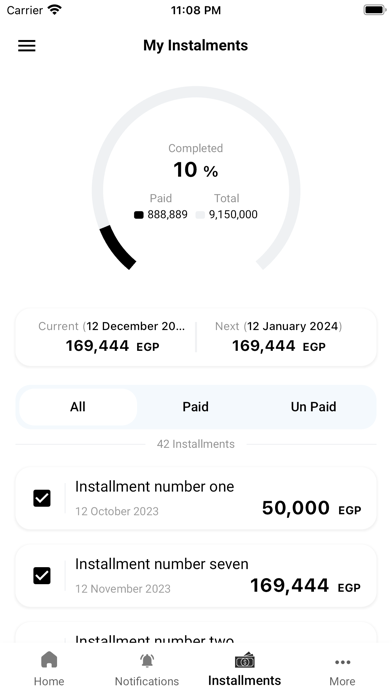Click the black paid progress arc
Viewport: 392px width, 696px height.
click(x=116, y=248)
